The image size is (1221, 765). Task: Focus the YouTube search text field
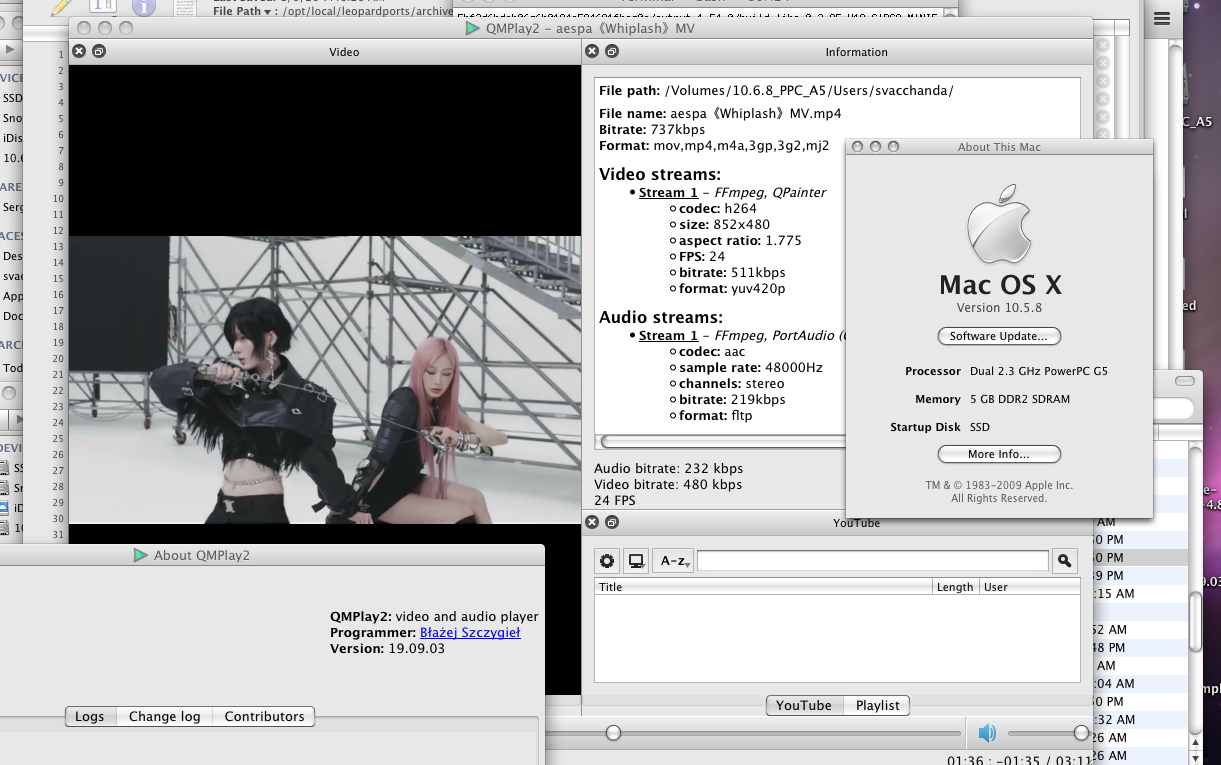click(873, 561)
